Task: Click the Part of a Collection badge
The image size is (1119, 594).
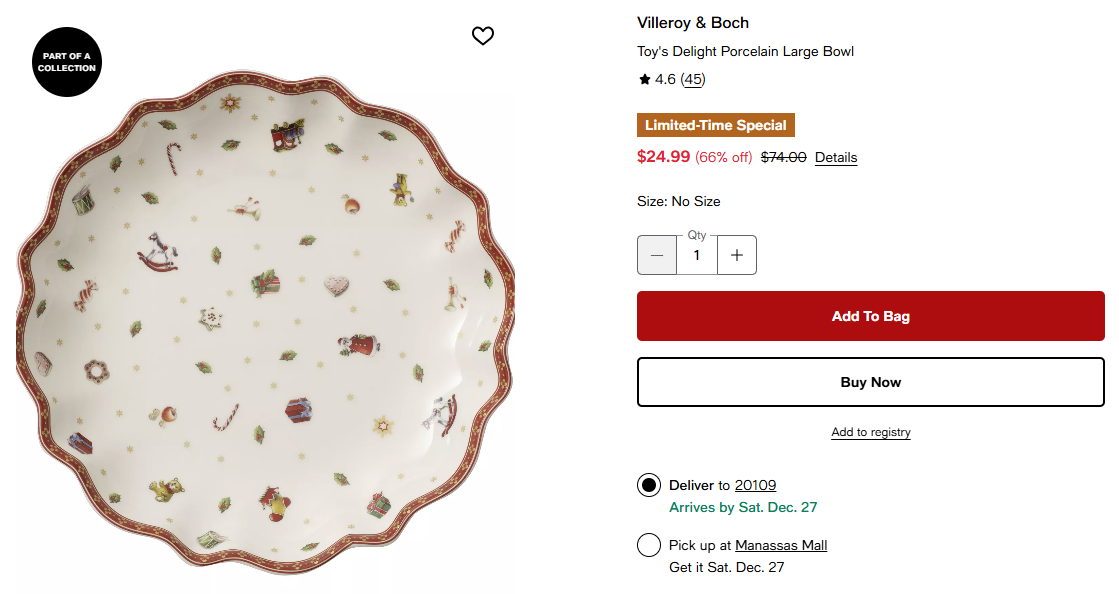Action: click(67, 62)
